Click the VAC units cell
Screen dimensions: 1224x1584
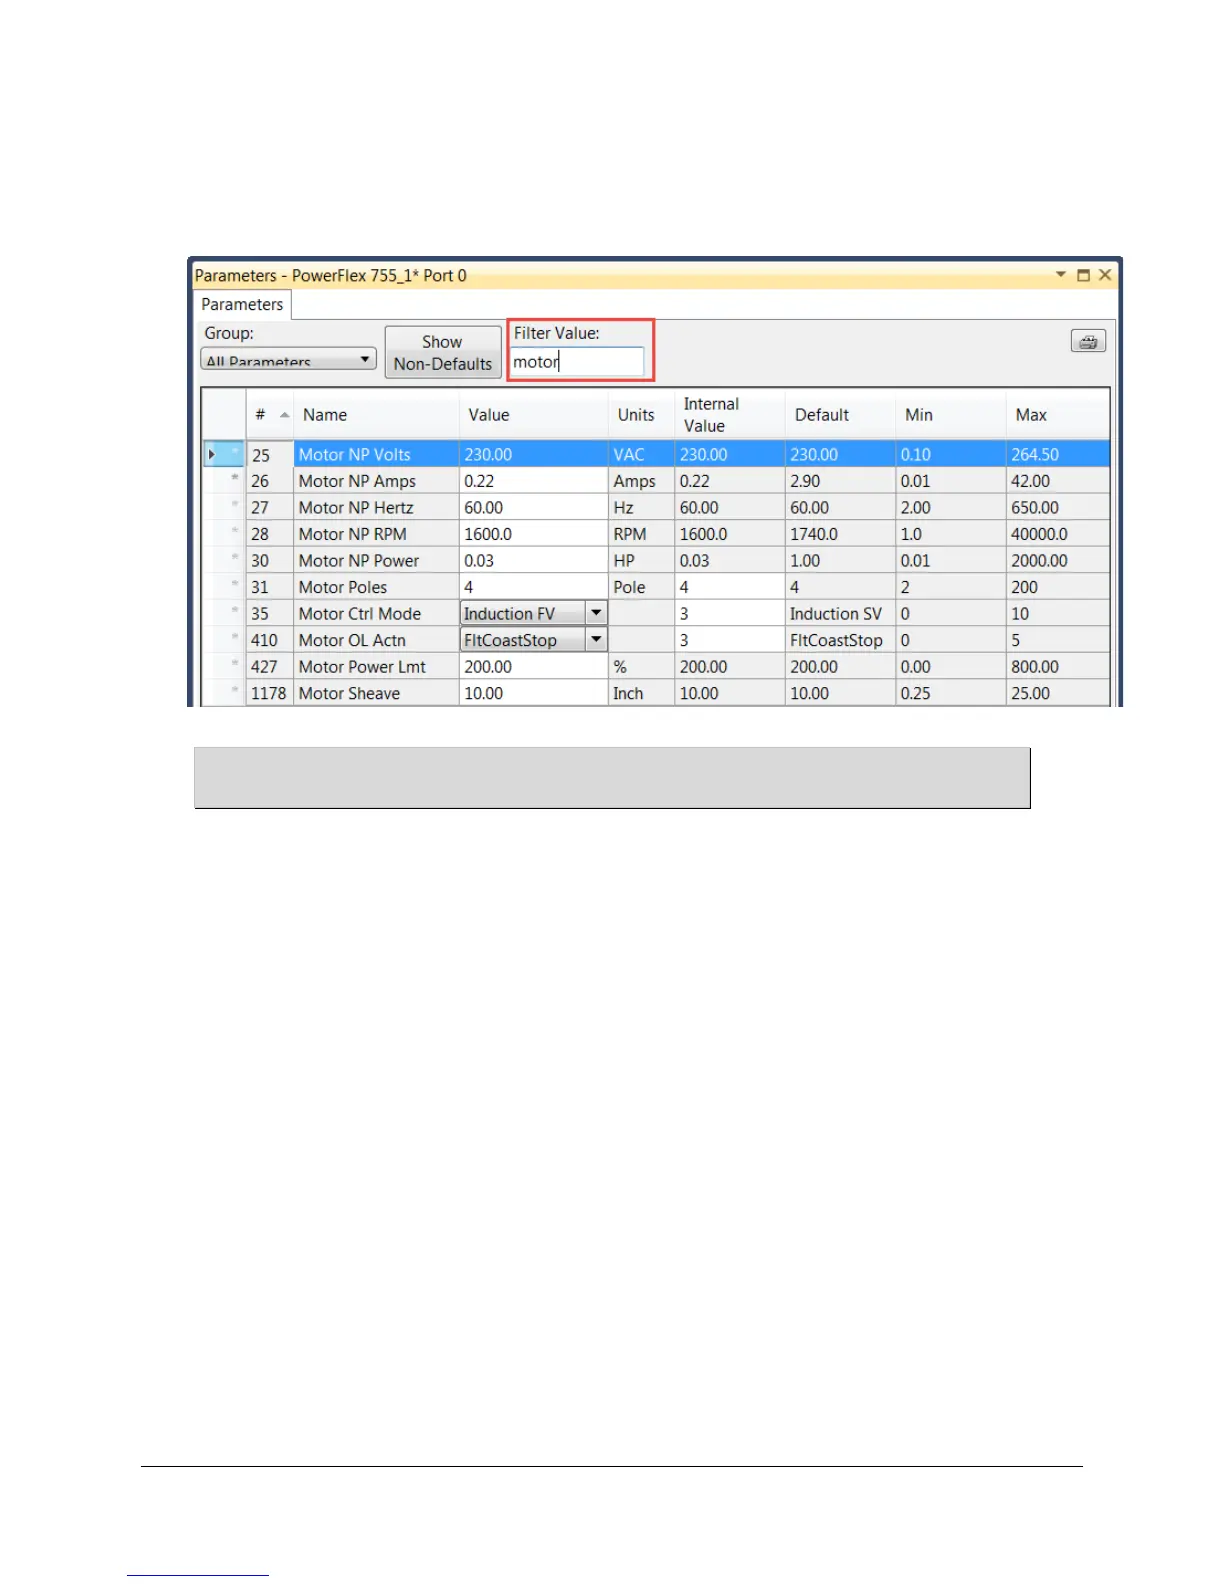coord(641,454)
